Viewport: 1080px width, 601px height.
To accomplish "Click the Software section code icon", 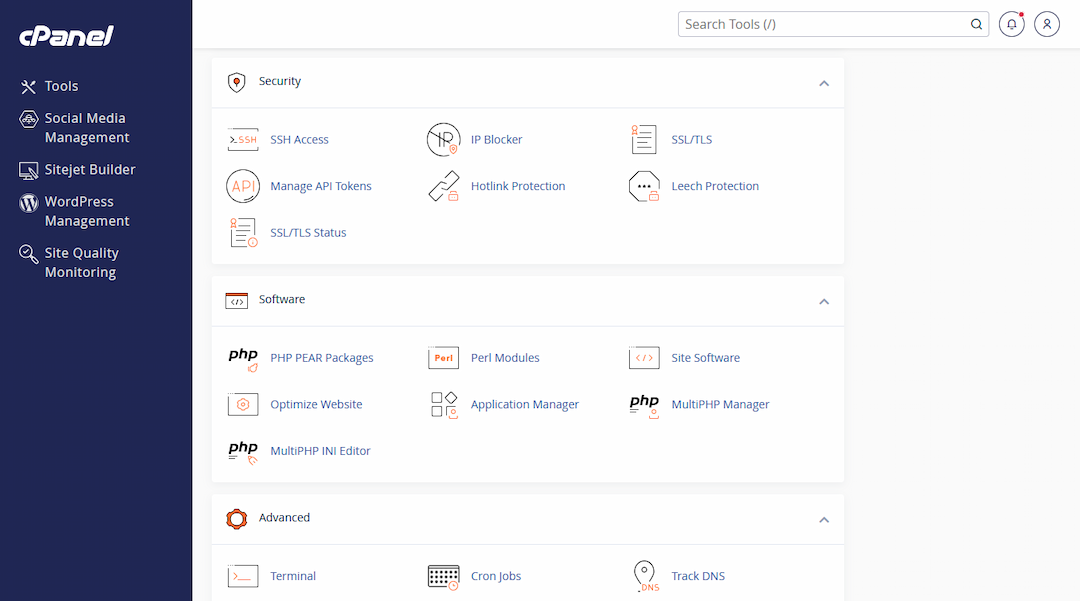I will 236,300.
